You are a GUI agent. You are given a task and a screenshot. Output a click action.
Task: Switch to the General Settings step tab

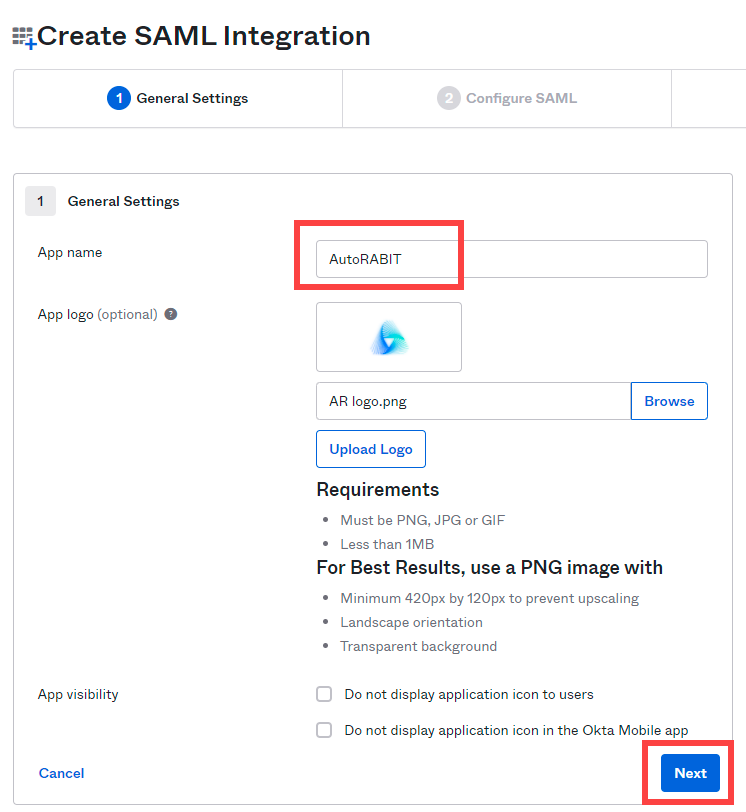point(178,98)
